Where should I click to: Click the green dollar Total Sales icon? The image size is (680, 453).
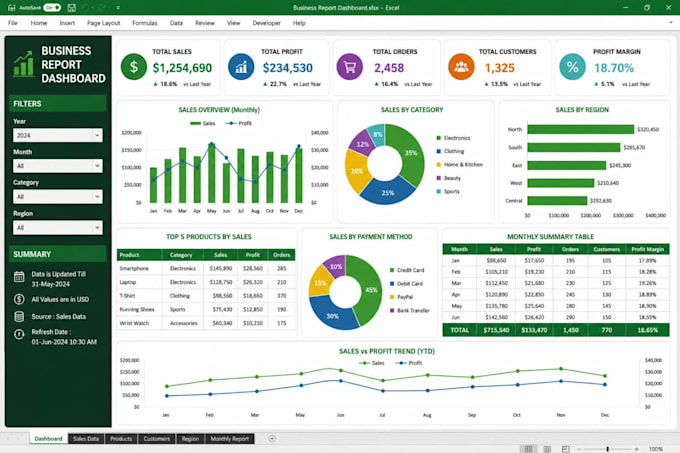(134, 67)
